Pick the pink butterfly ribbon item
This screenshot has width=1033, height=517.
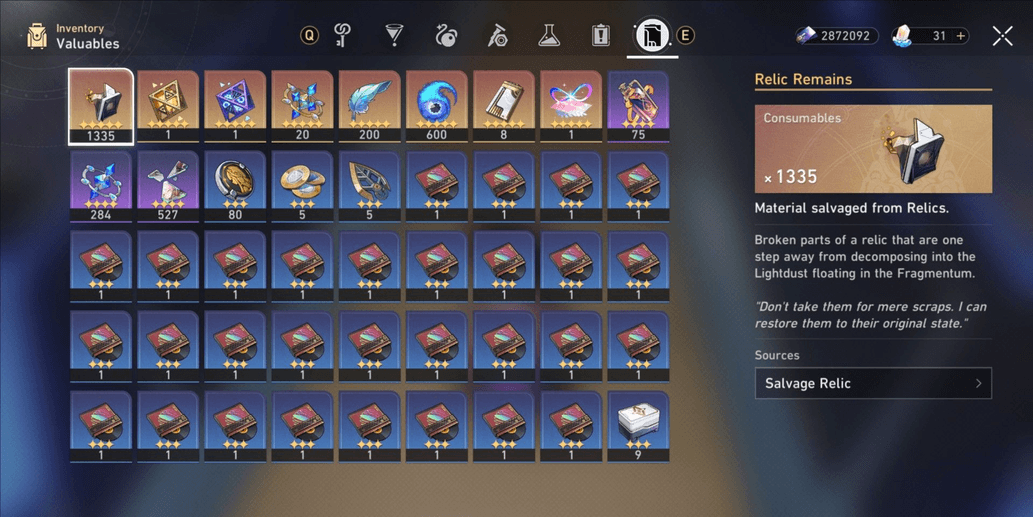[x=571, y=105]
